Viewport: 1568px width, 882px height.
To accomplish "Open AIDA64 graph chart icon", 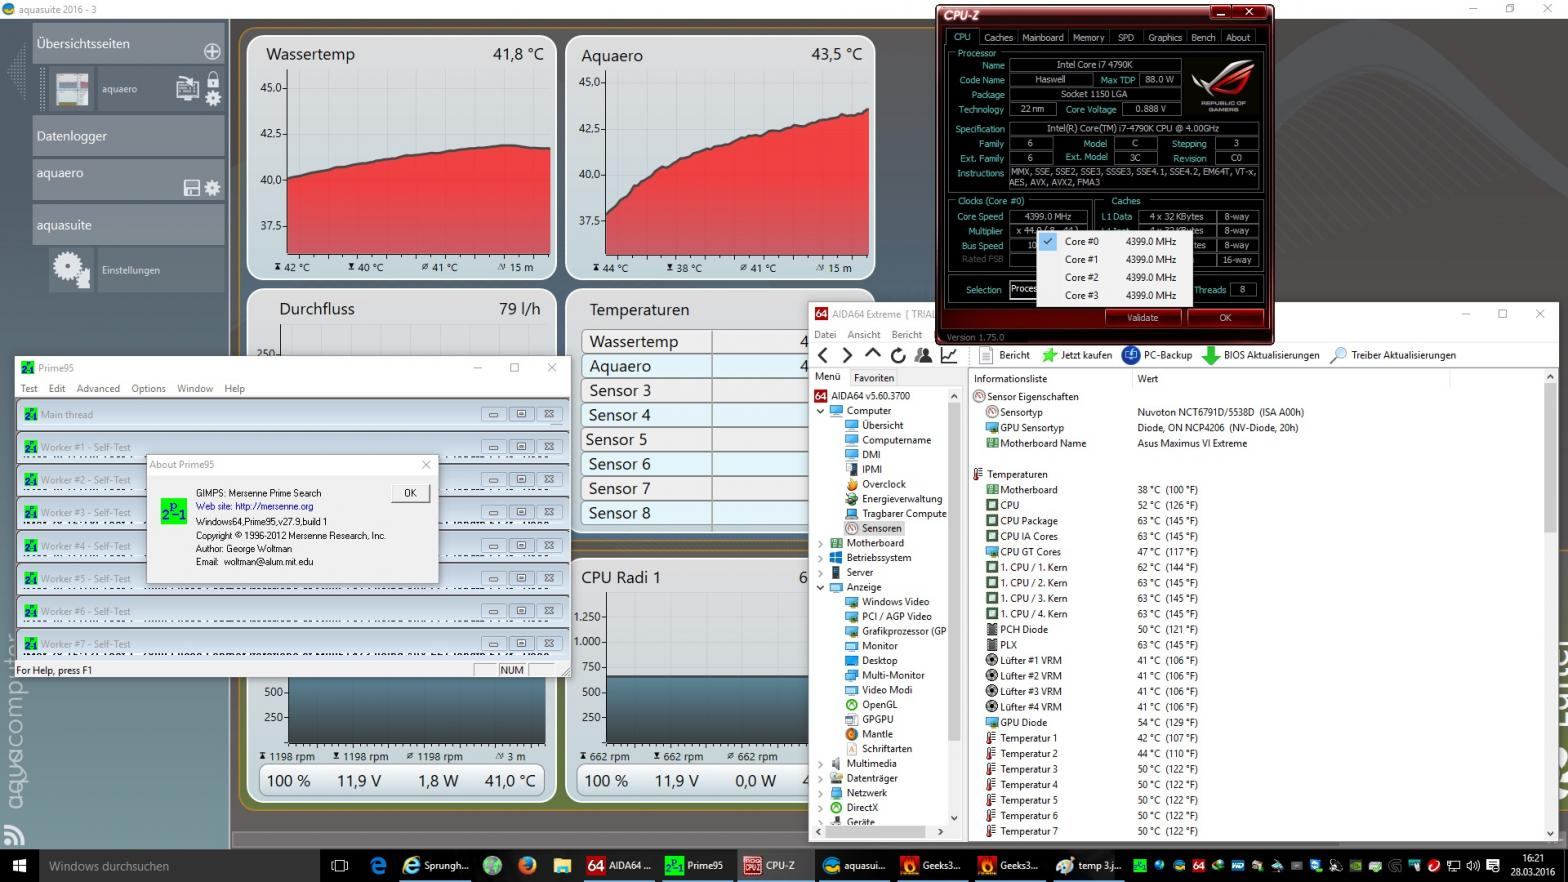I will coord(948,355).
